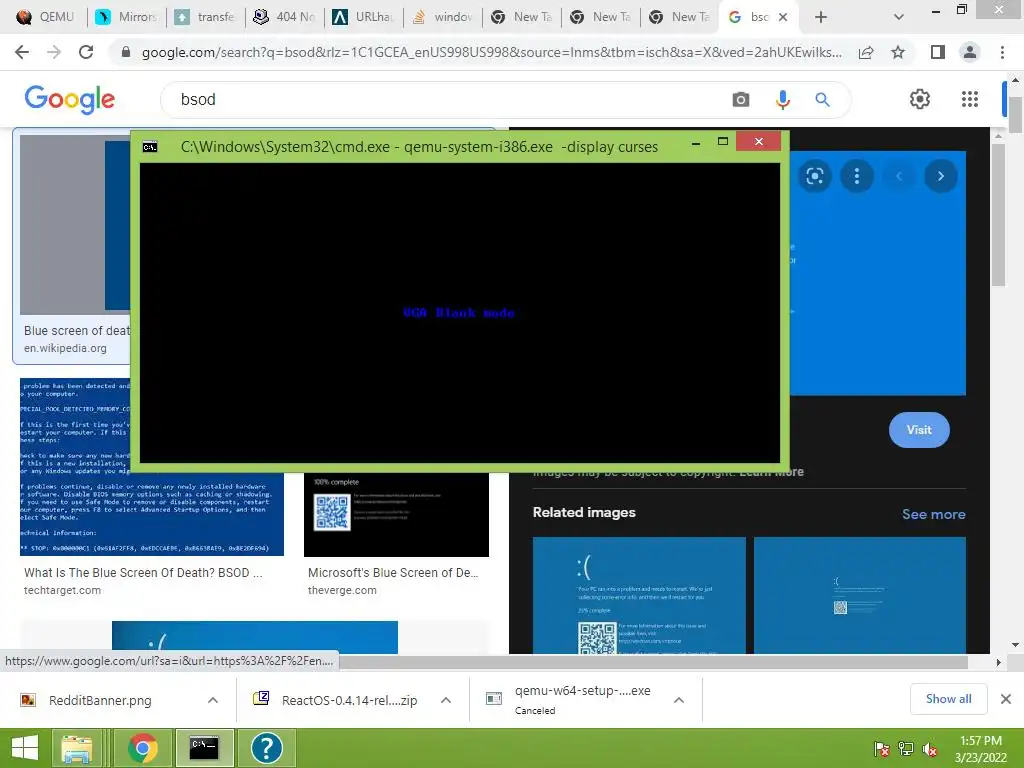This screenshot has height=768, width=1024.
Task: Search by image using the camera icon
Action: click(741, 99)
